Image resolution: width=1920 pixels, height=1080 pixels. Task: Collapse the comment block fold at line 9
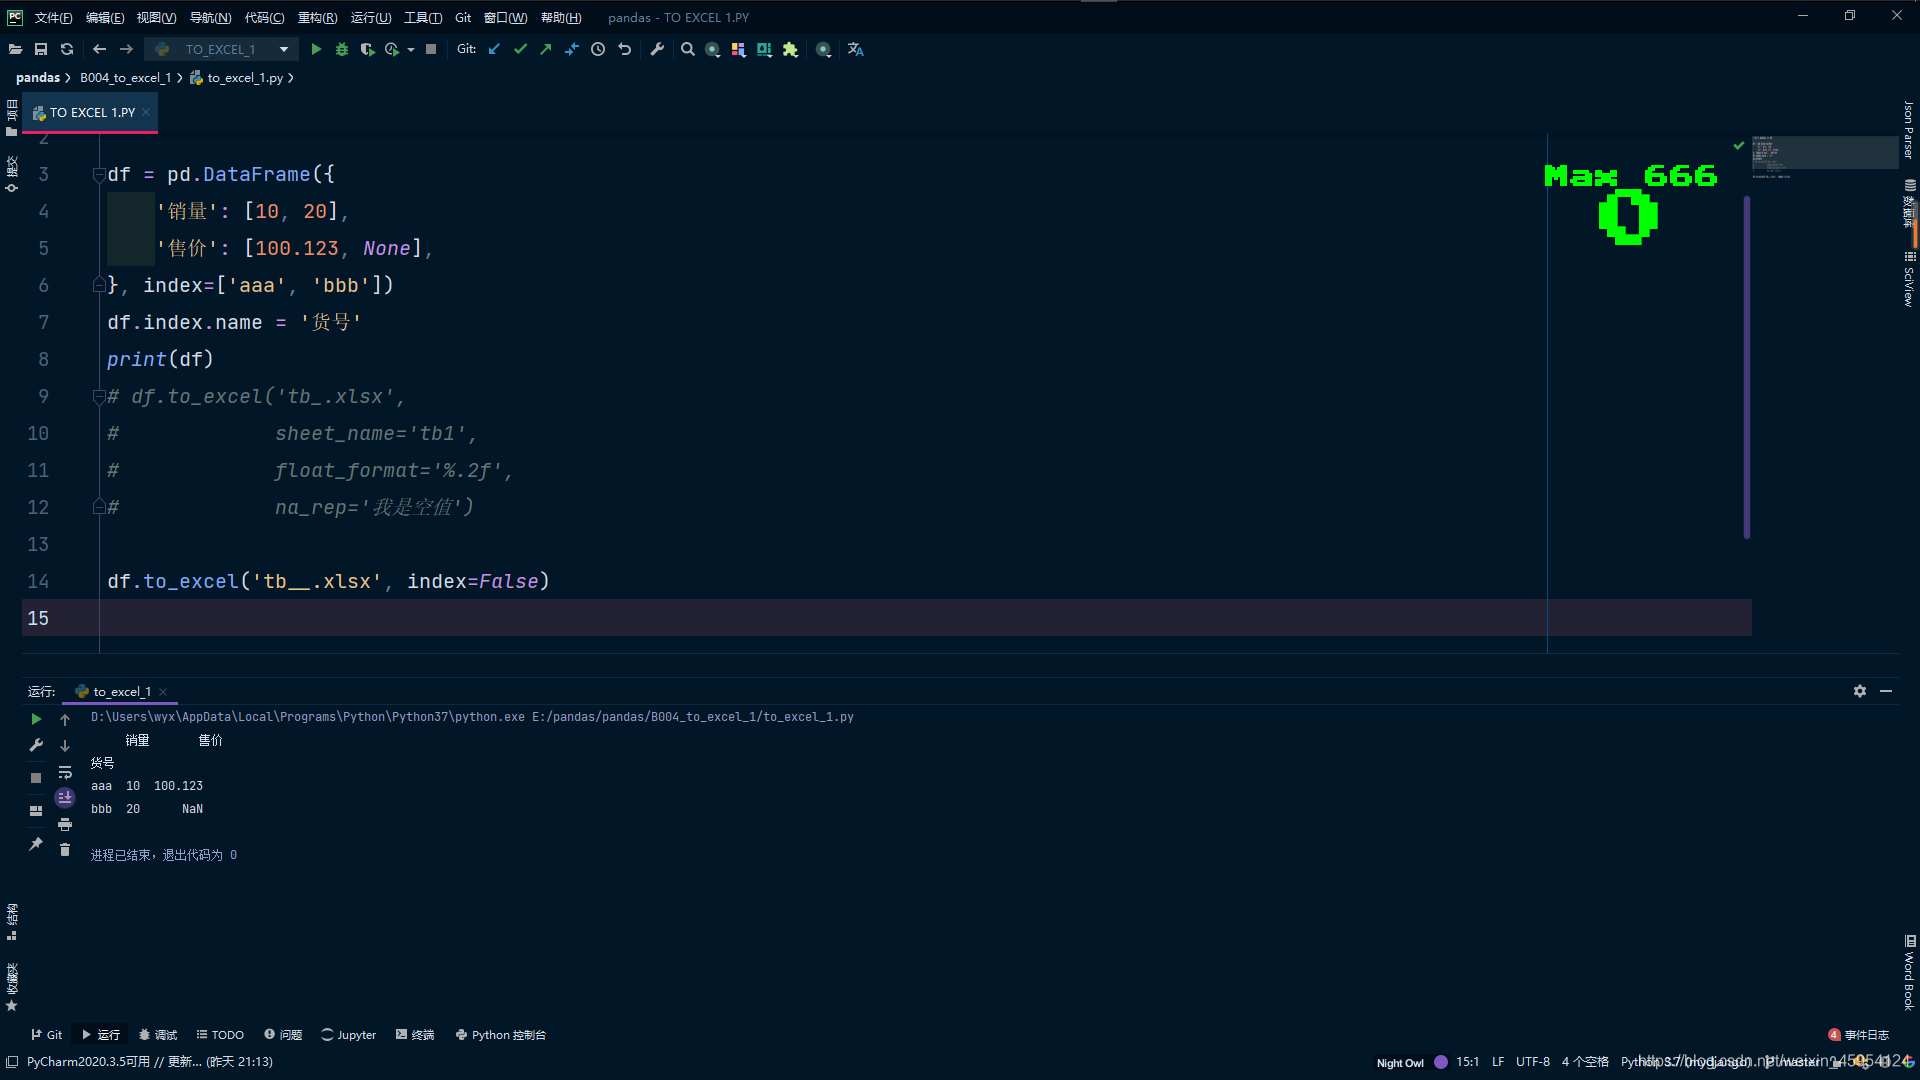click(x=99, y=397)
